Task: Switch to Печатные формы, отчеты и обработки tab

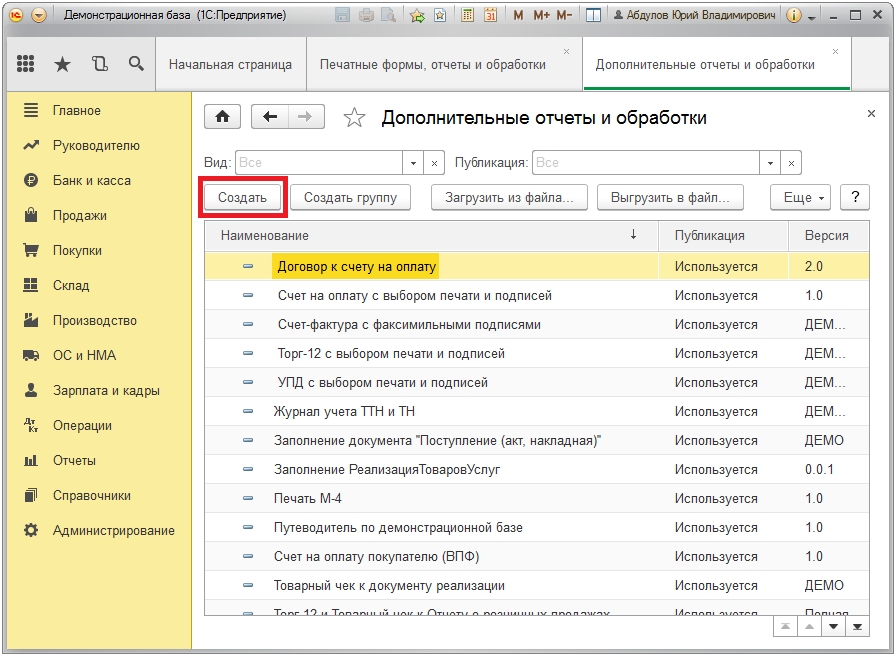Action: point(433,64)
